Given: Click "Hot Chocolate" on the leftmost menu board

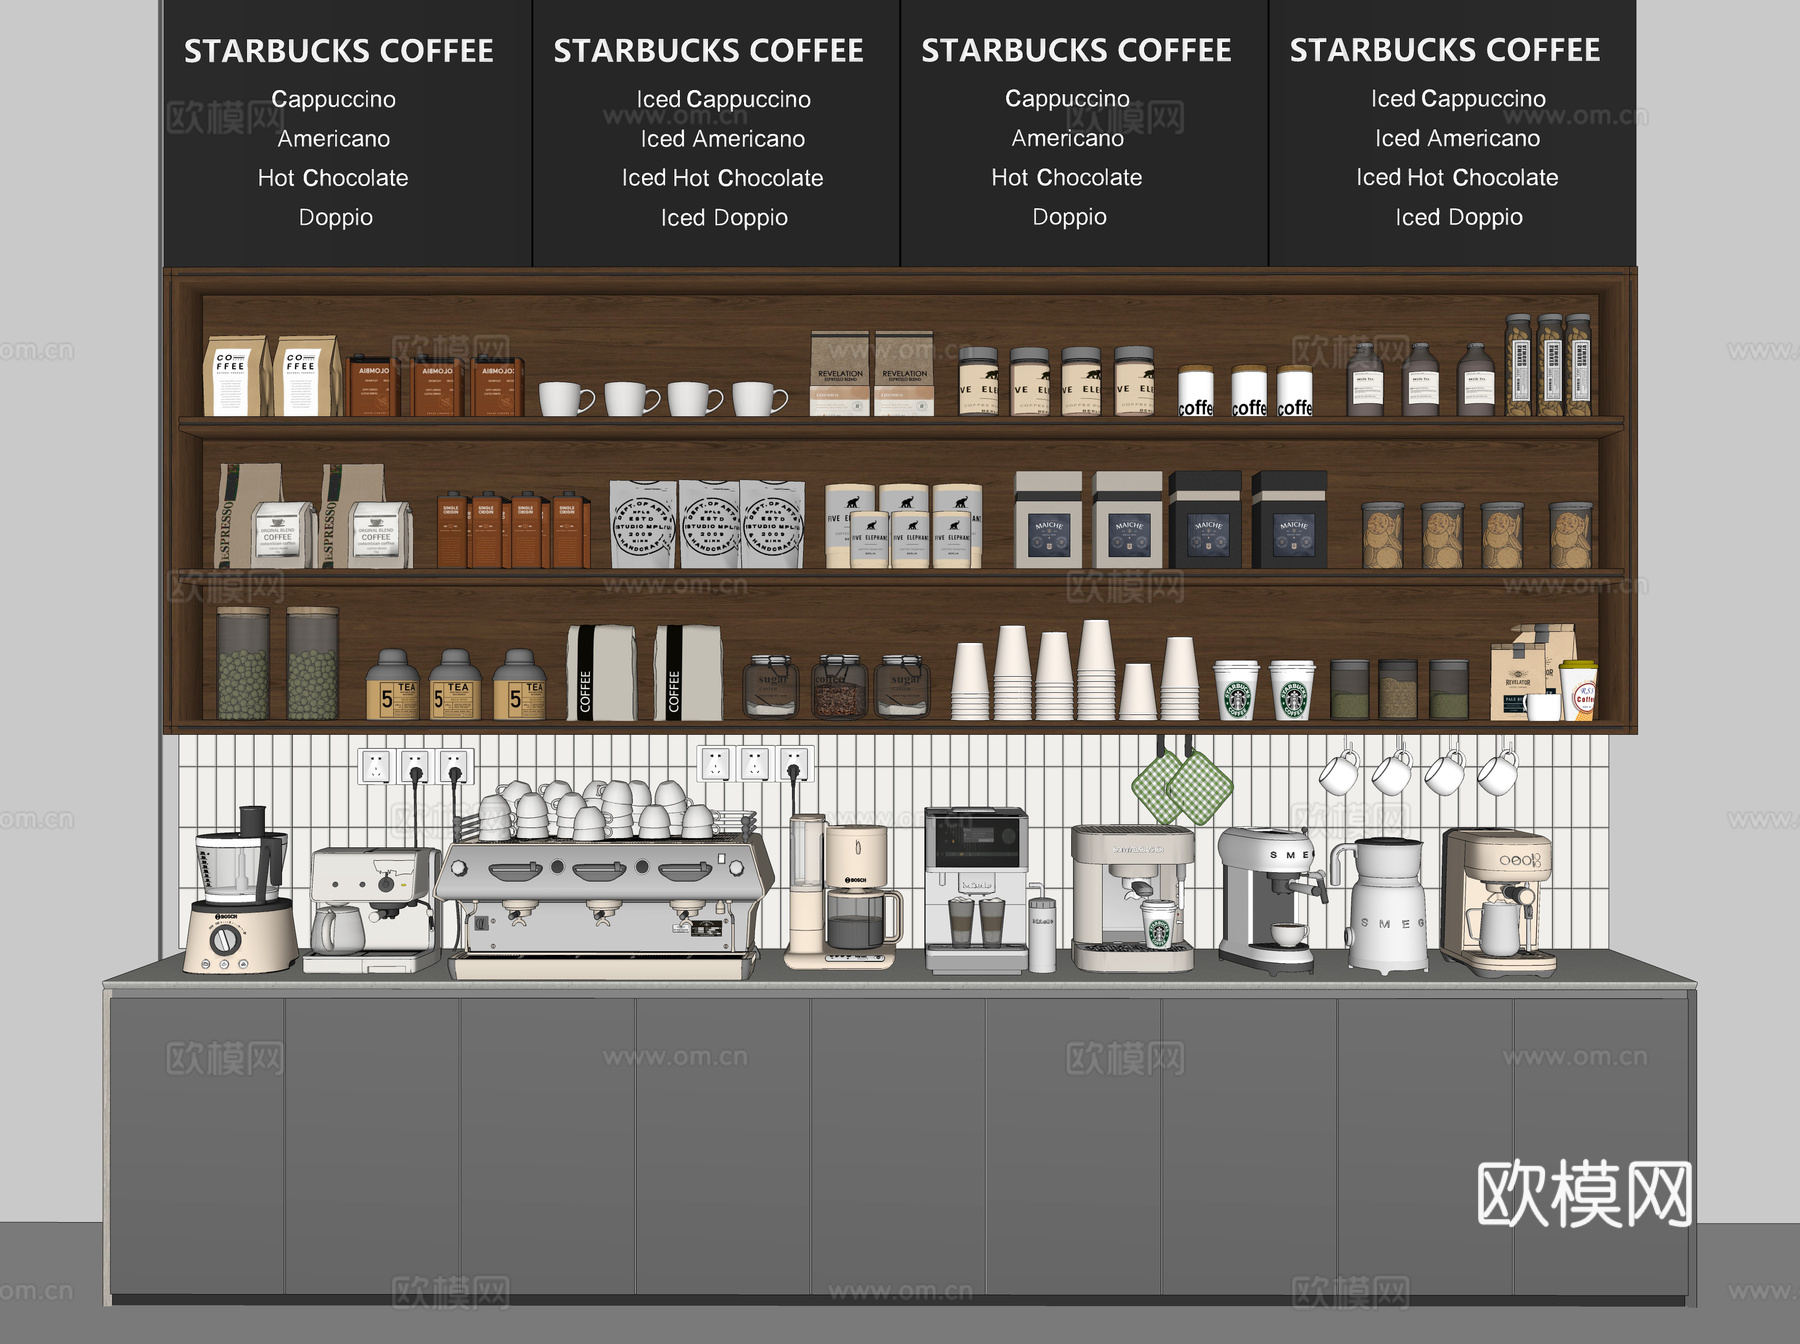Looking at the screenshot, I should point(333,178).
